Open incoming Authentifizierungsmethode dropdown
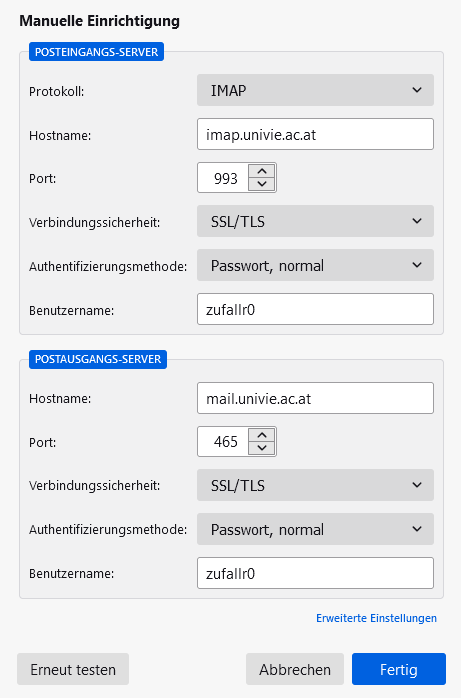The width and height of the screenshot is (461, 698). click(315, 265)
